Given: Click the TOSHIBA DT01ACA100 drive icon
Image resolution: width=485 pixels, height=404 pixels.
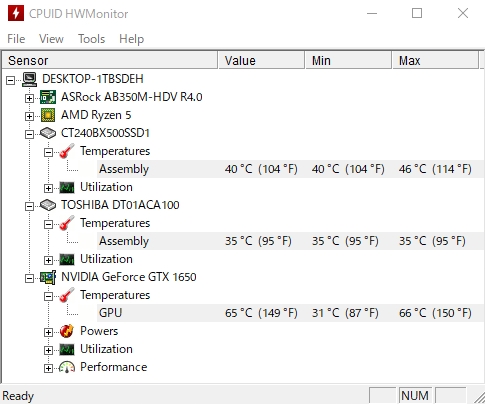Looking at the screenshot, I should pos(48,205).
